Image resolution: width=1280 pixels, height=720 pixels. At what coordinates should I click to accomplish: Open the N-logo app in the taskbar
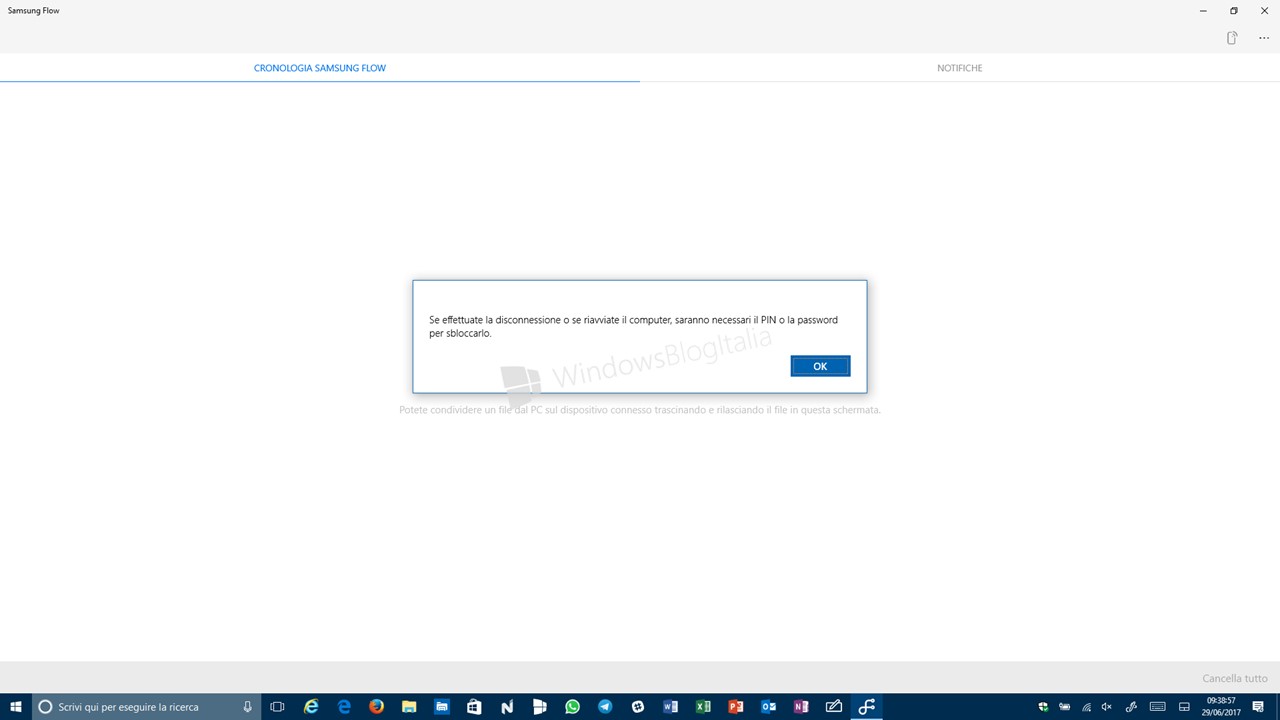pos(507,707)
